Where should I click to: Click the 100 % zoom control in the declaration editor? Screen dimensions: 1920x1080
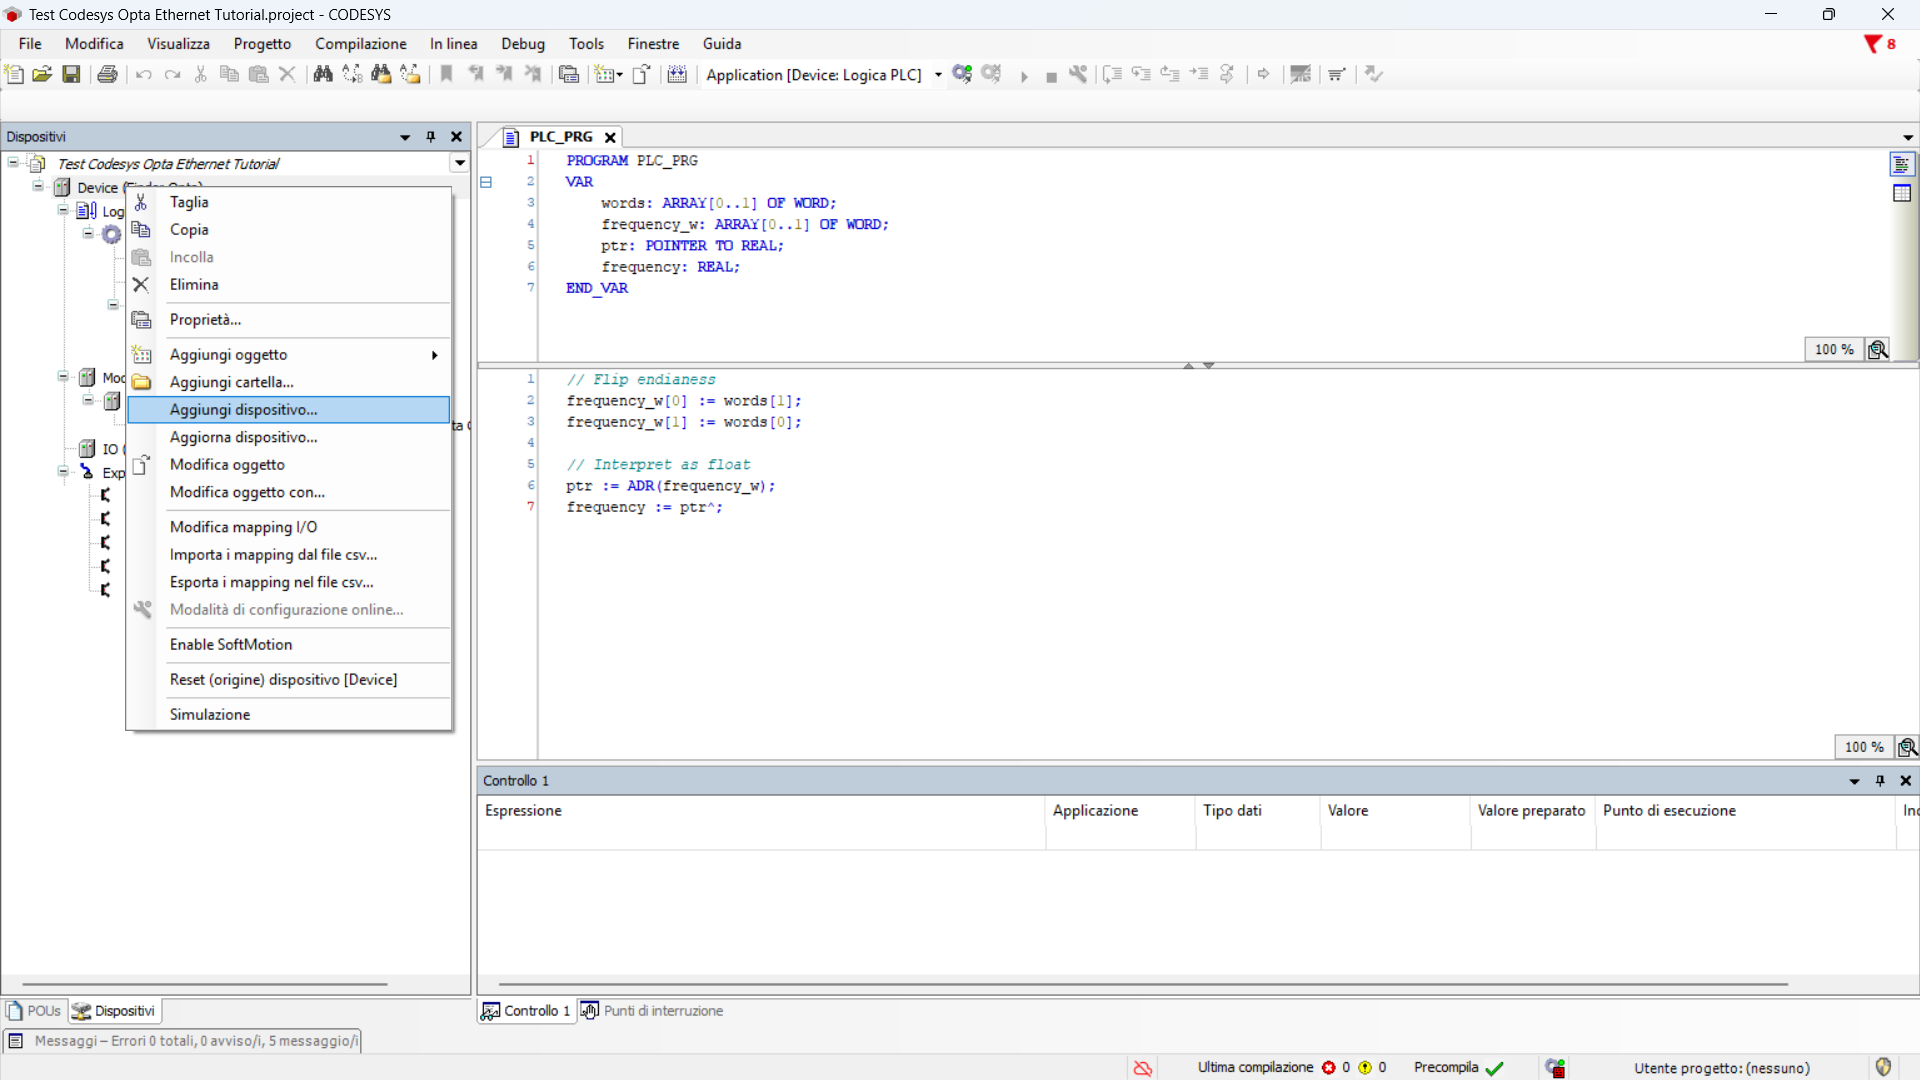tap(1834, 349)
